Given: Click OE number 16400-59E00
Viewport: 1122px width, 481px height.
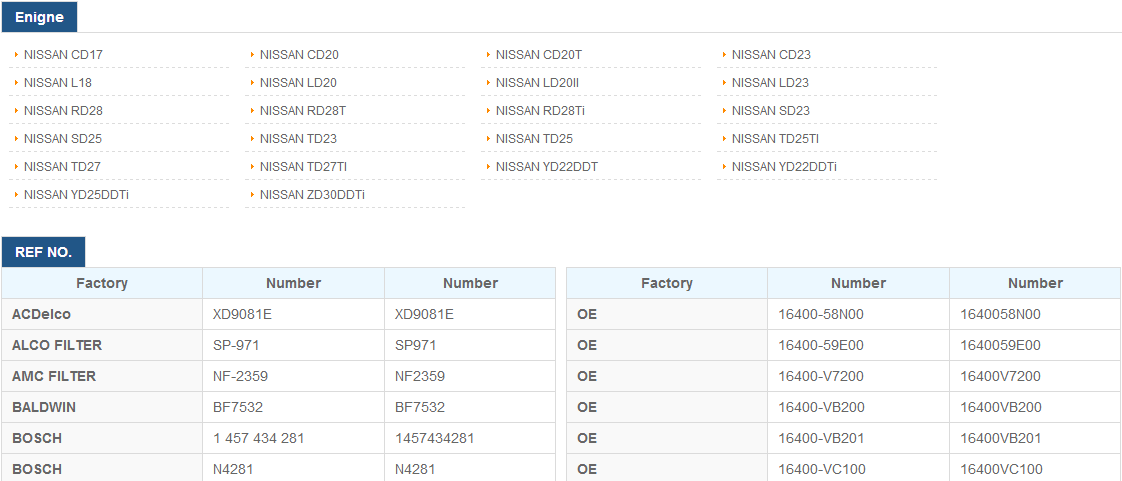Looking at the screenshot, I should click(859, 345).
